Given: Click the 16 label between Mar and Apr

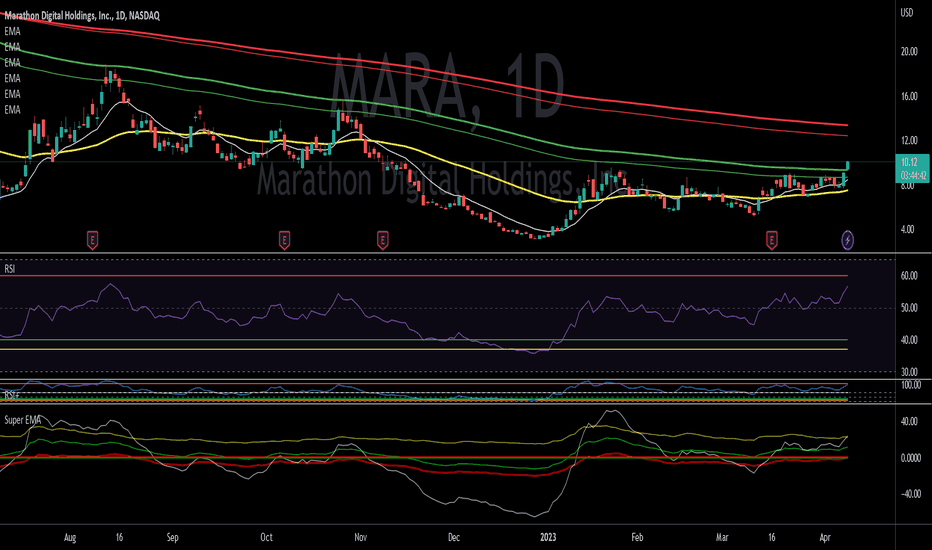Looking at the screenshot, I should pos(772,538).
